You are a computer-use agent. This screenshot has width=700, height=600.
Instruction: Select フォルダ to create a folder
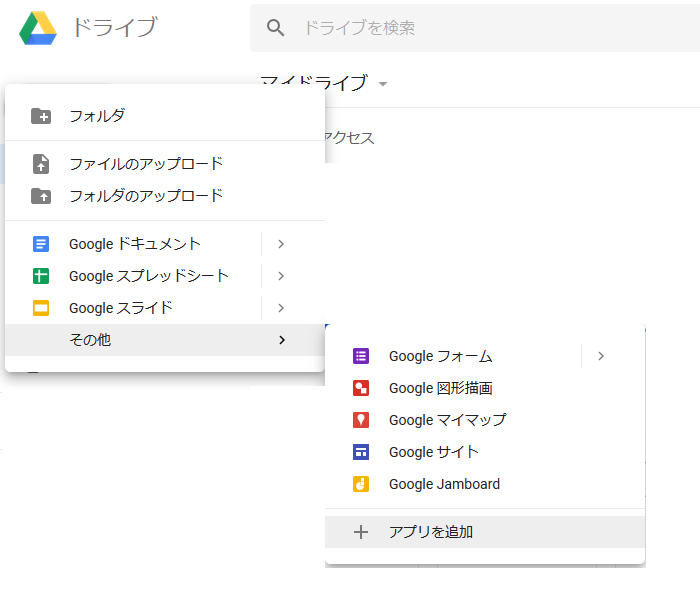[164, 116]
